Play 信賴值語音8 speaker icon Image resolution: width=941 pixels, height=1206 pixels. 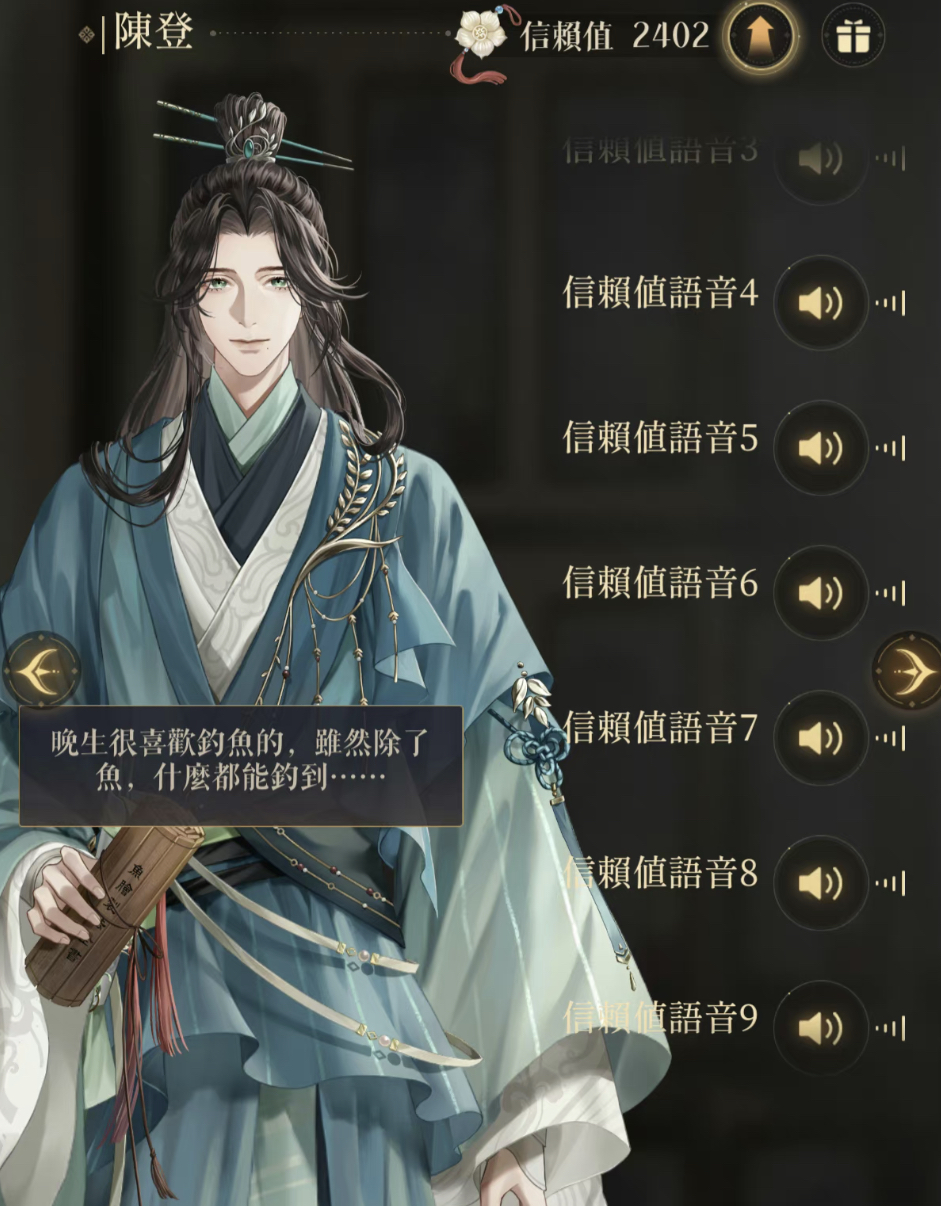821,883
